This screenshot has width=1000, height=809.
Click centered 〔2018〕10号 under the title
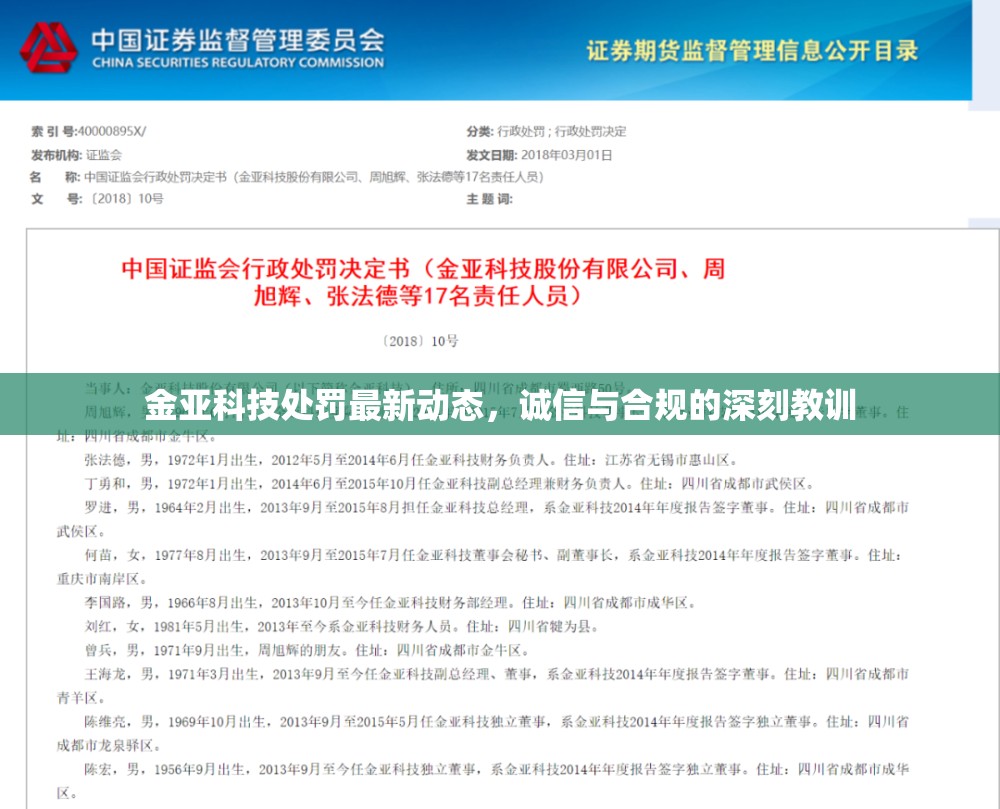click(420, 341)
